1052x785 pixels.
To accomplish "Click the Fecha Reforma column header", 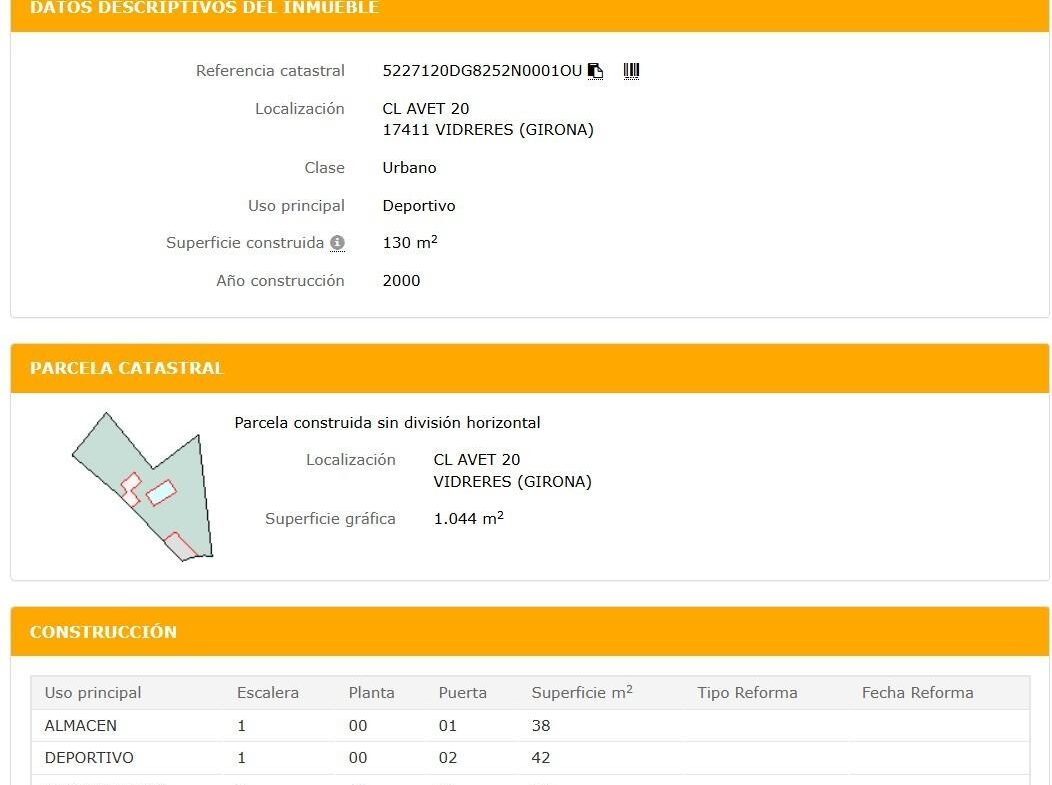I will (917, 693).
